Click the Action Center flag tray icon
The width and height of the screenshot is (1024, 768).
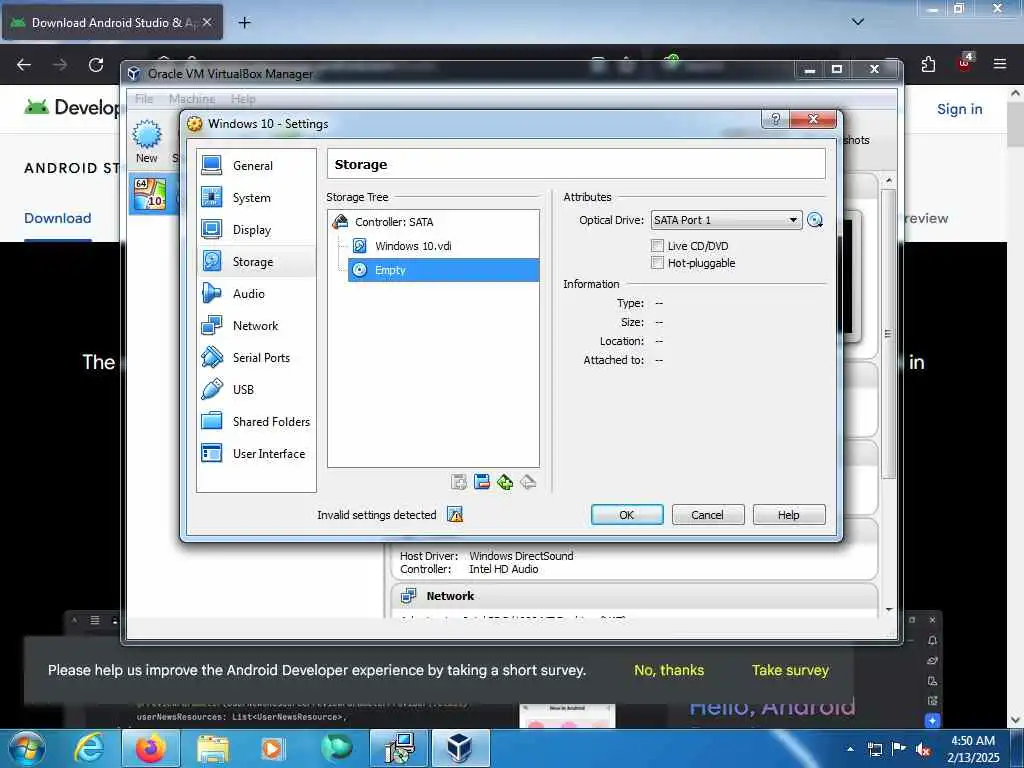click(899, 749)
